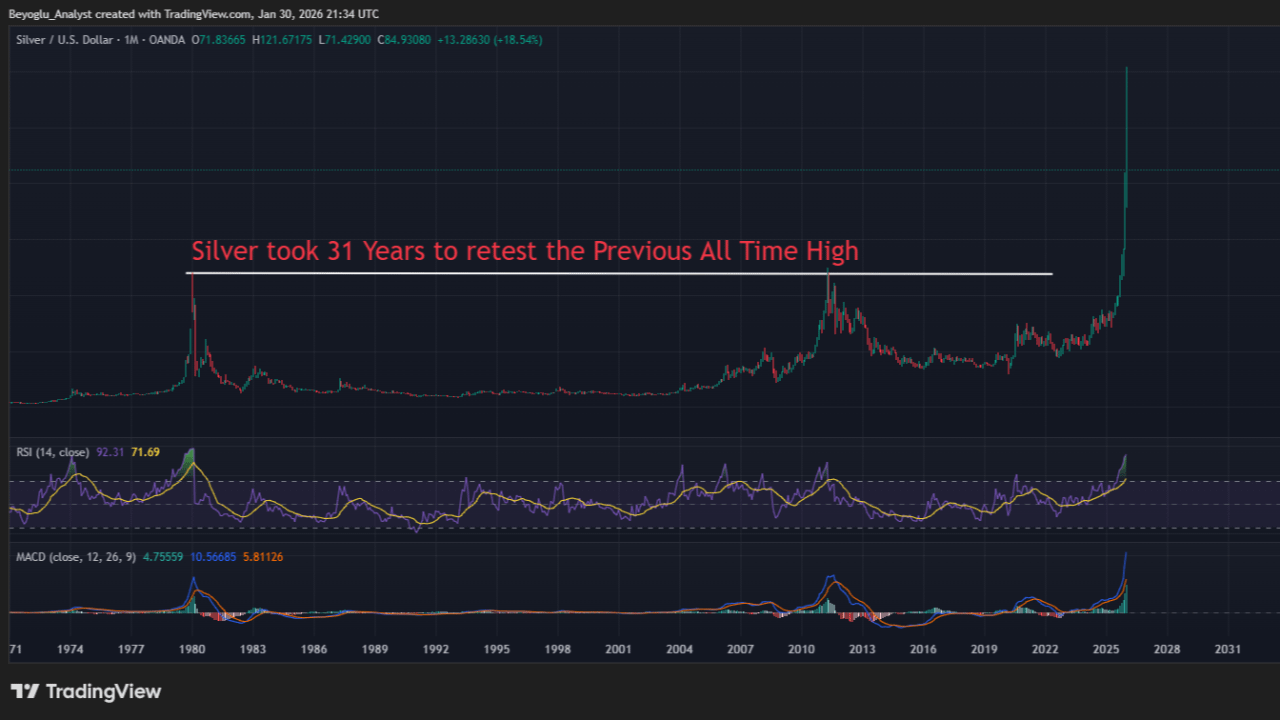Click the 1998 label on time axis

558,649
